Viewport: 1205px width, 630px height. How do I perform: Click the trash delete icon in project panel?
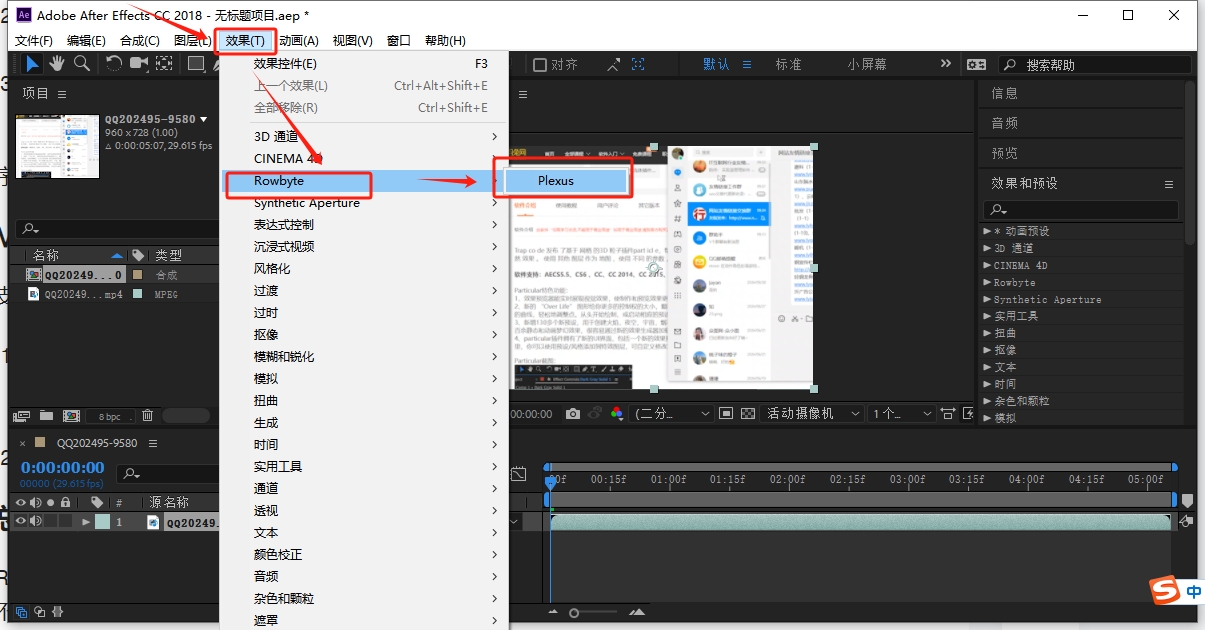click(x=147, y=415)
